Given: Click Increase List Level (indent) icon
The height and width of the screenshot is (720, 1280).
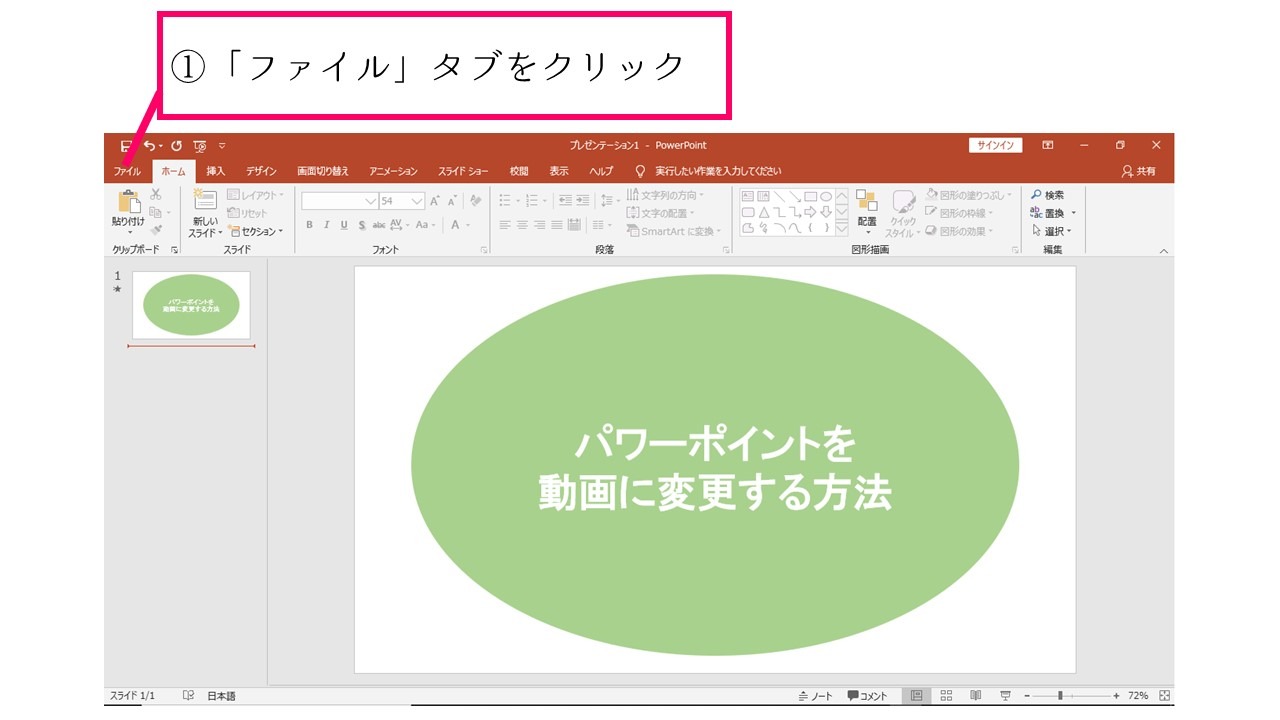Looking at the screenshot, I should pos(583,200).
